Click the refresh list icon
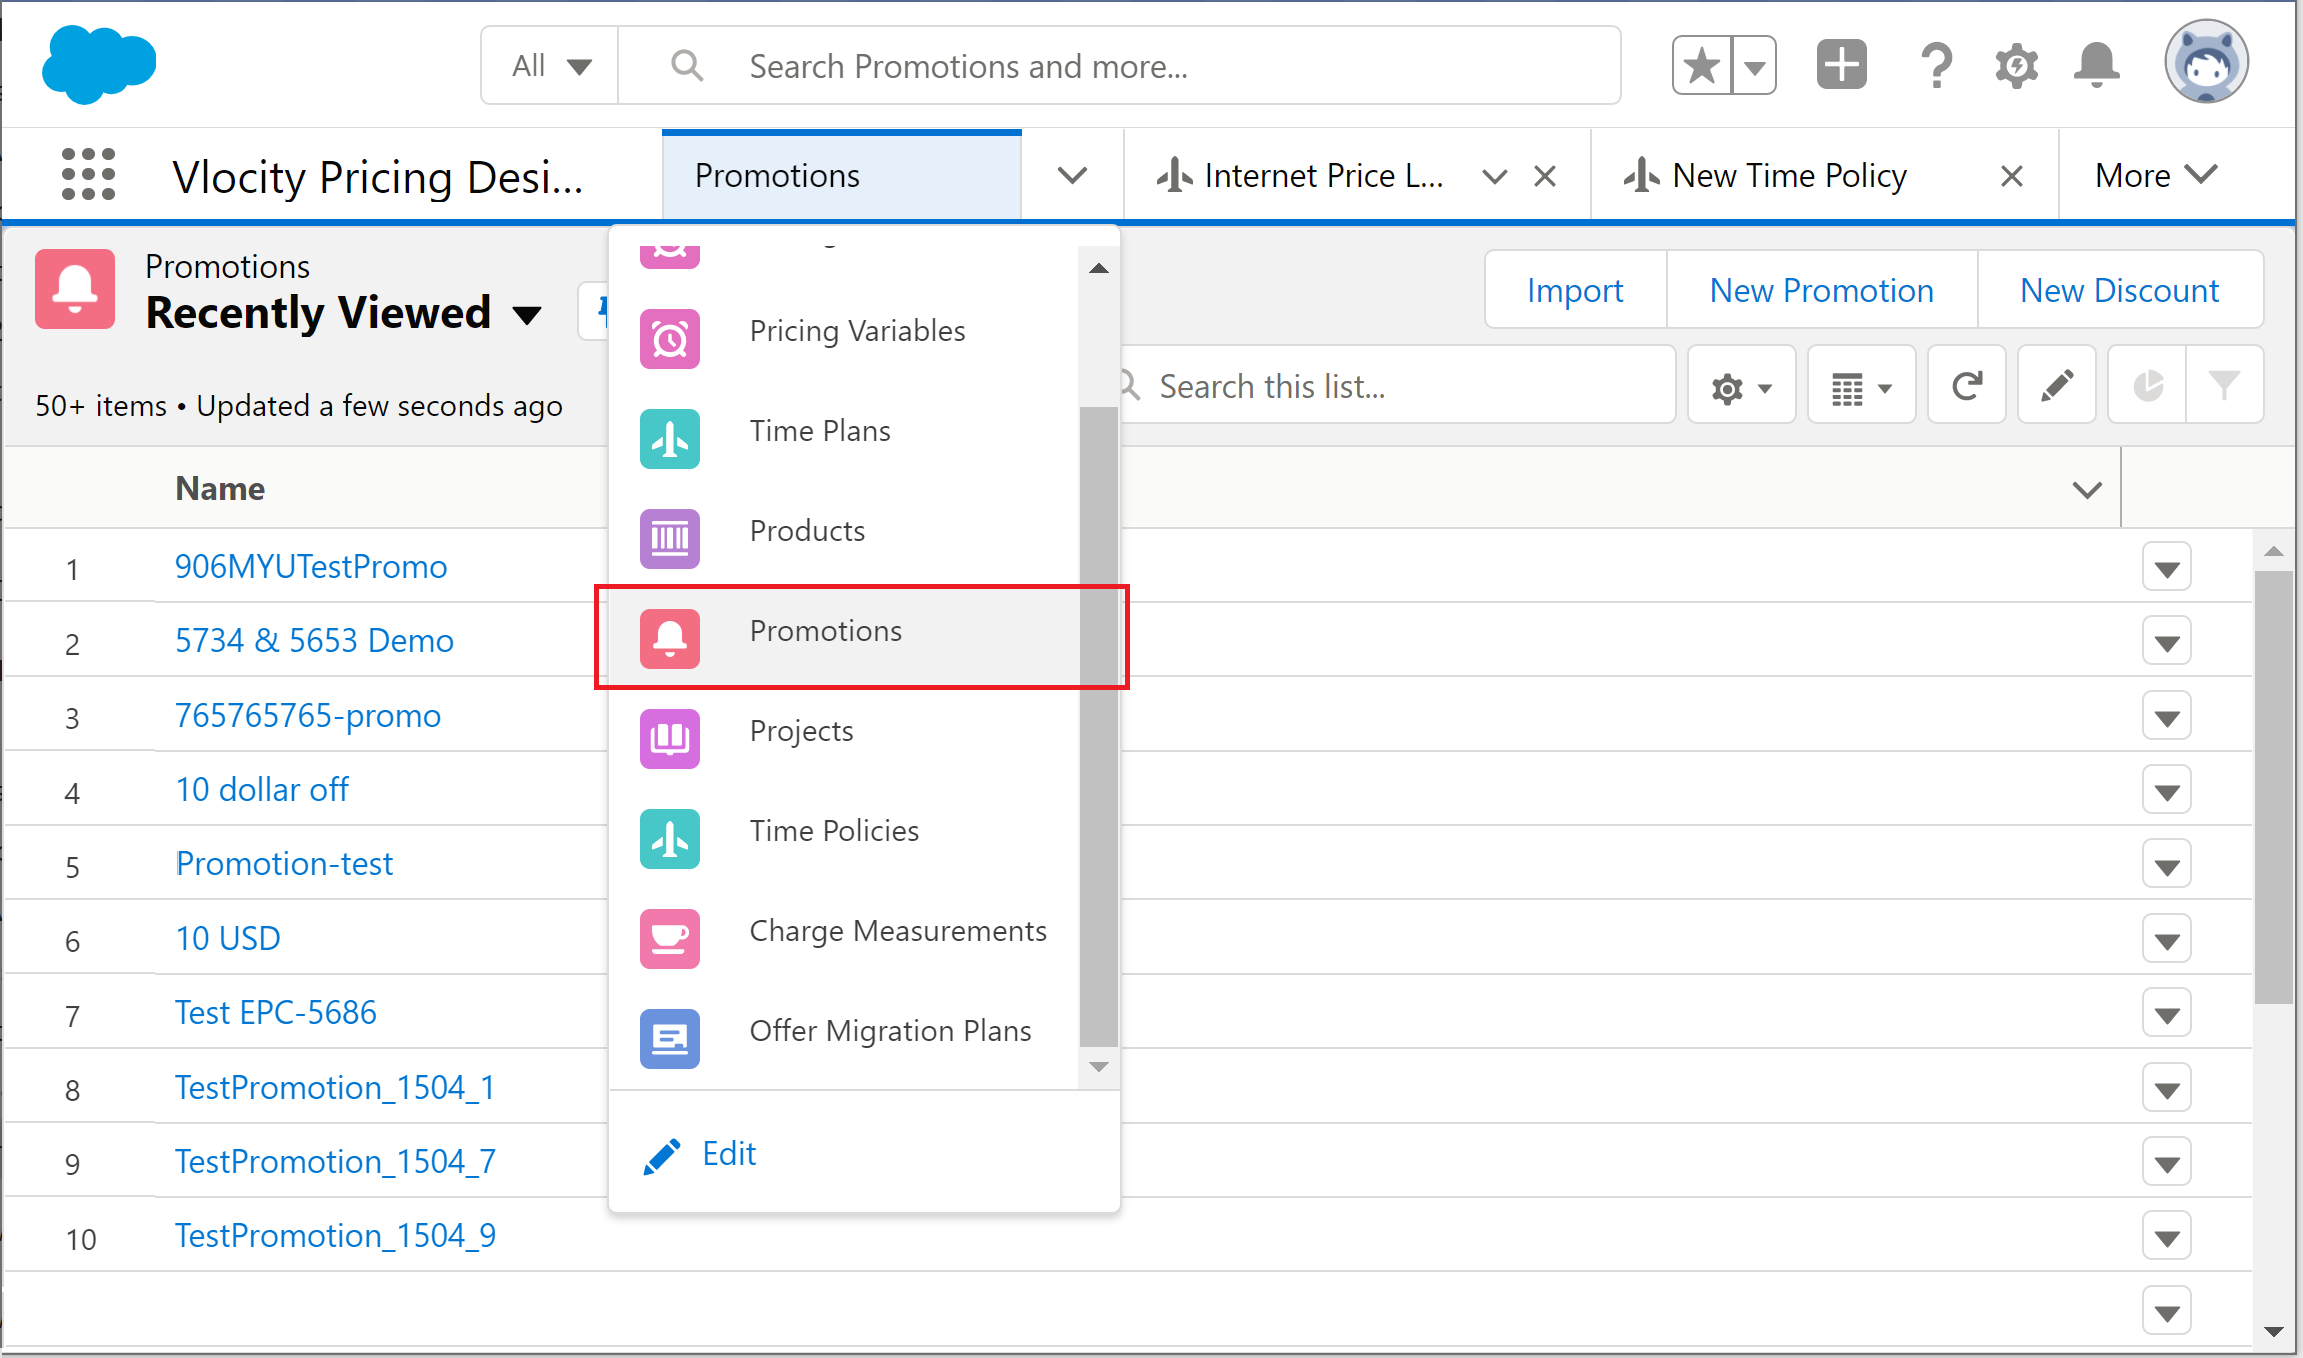Screen dimensions: 2303x1358 tap(1966, 386)
